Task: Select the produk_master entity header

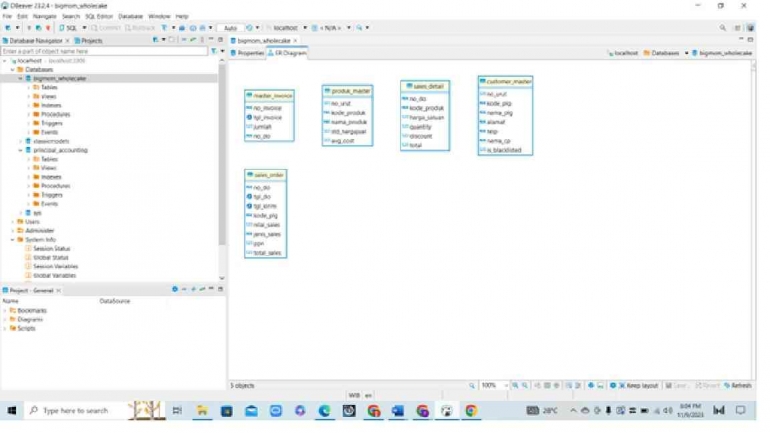Action: point(347,91)
